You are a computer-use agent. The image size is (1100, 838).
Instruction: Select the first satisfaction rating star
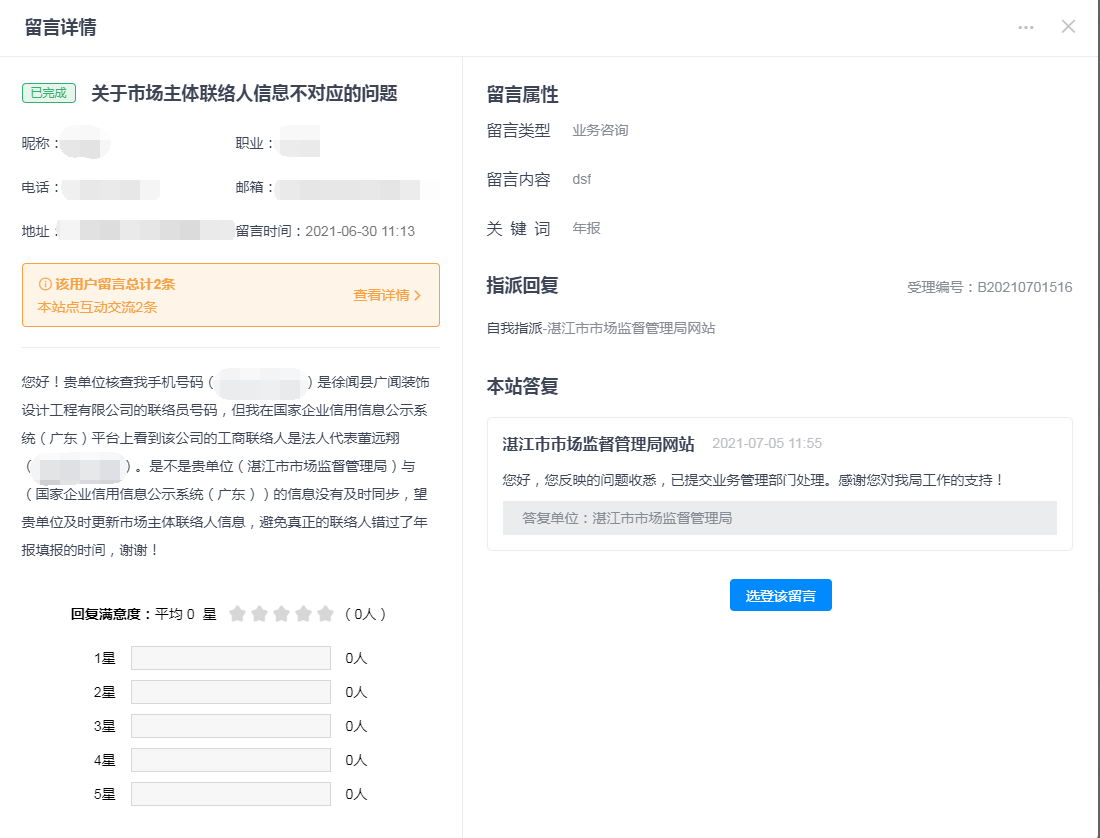click(237, 614)
